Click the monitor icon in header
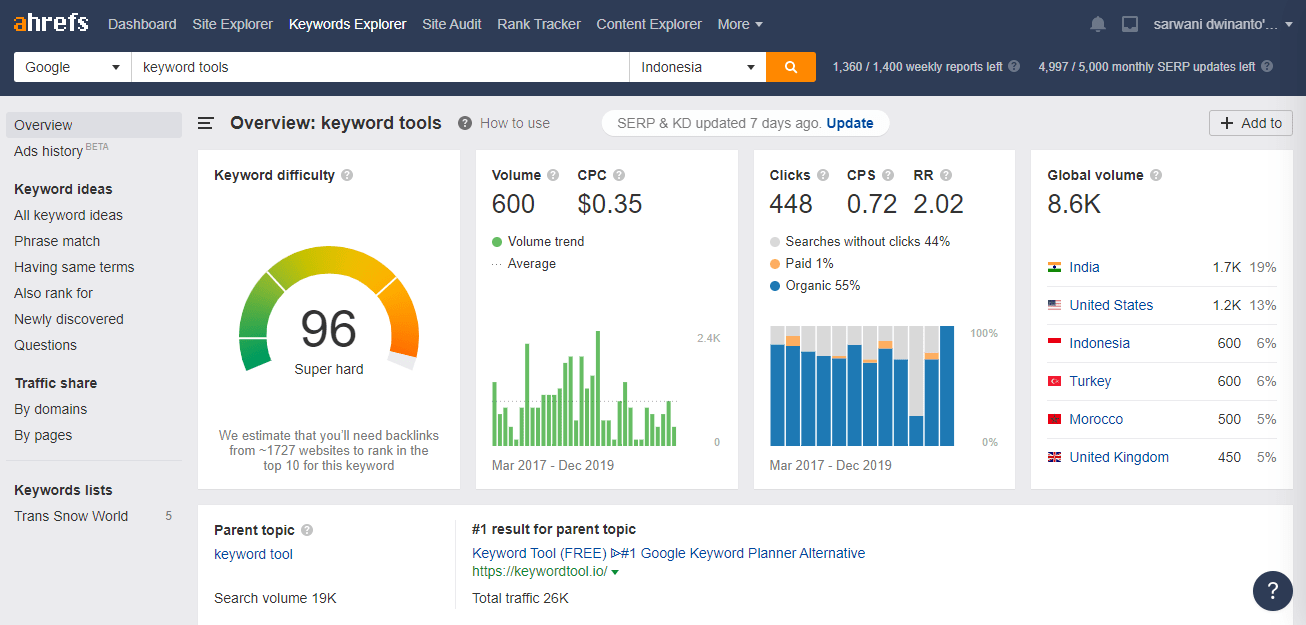The height and width of the screenshot is (625, 1306). click(x=1130, y=24)
